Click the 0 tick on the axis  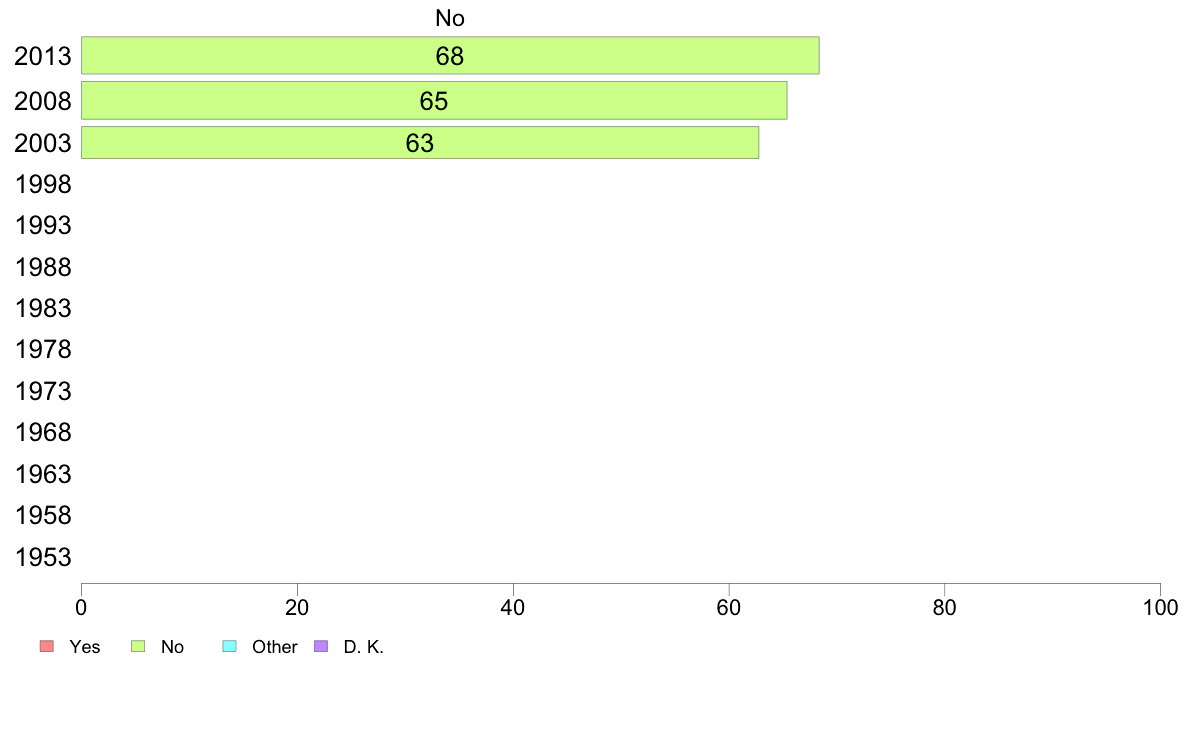click(81, 607)
